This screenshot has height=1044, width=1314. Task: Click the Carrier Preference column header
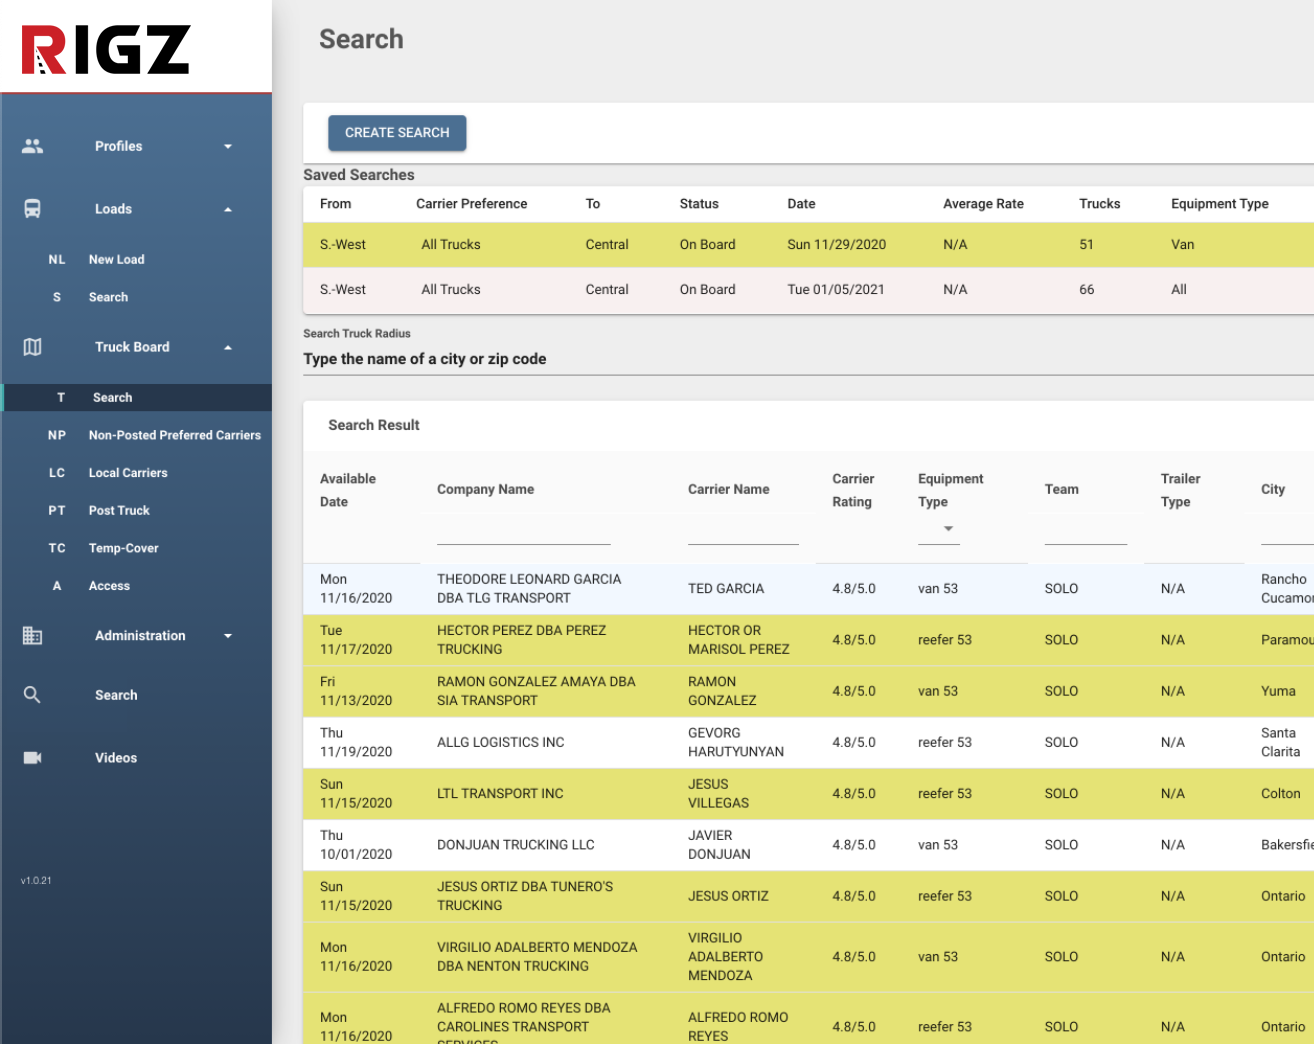(x=471, y=203)
